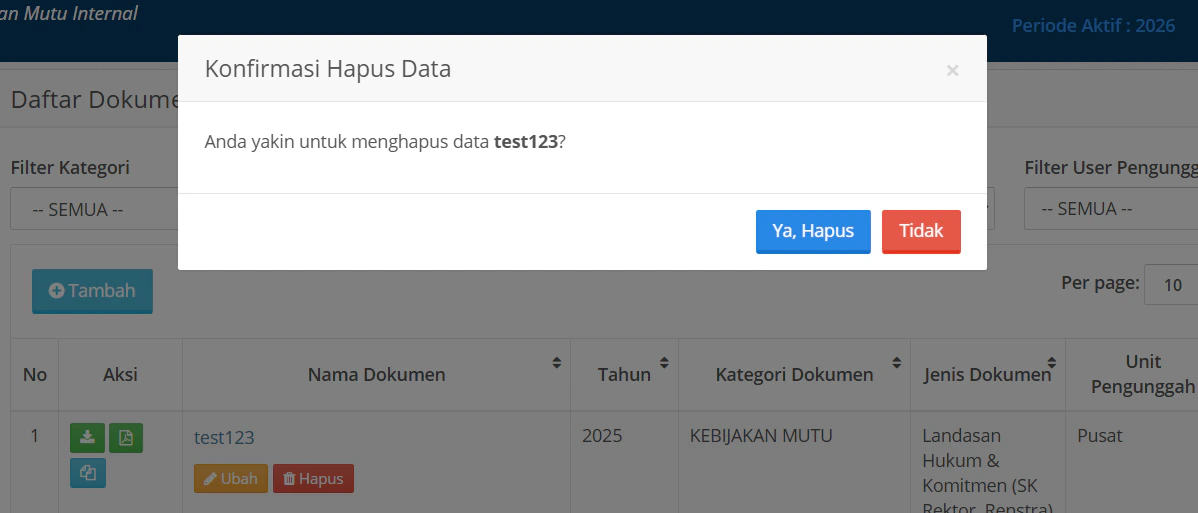Sort by Nama Dokumen column
Screen dimensions: 1198x513
point(376,375)
